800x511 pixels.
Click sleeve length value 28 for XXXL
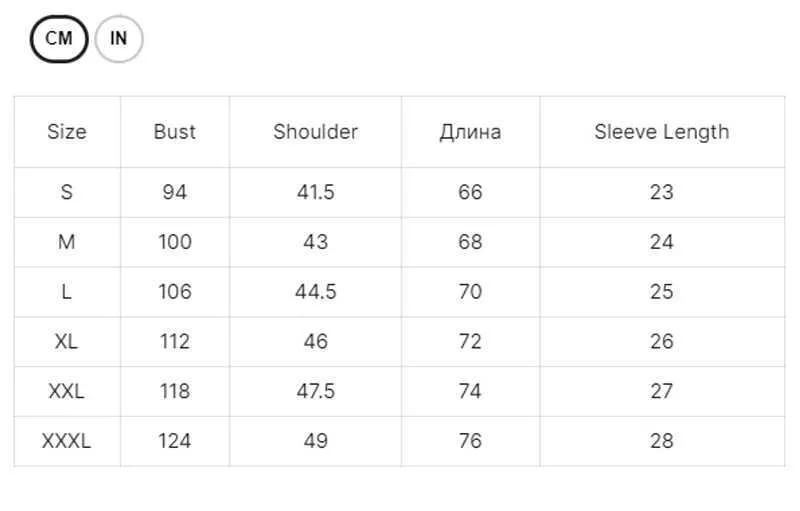(662, 441)
